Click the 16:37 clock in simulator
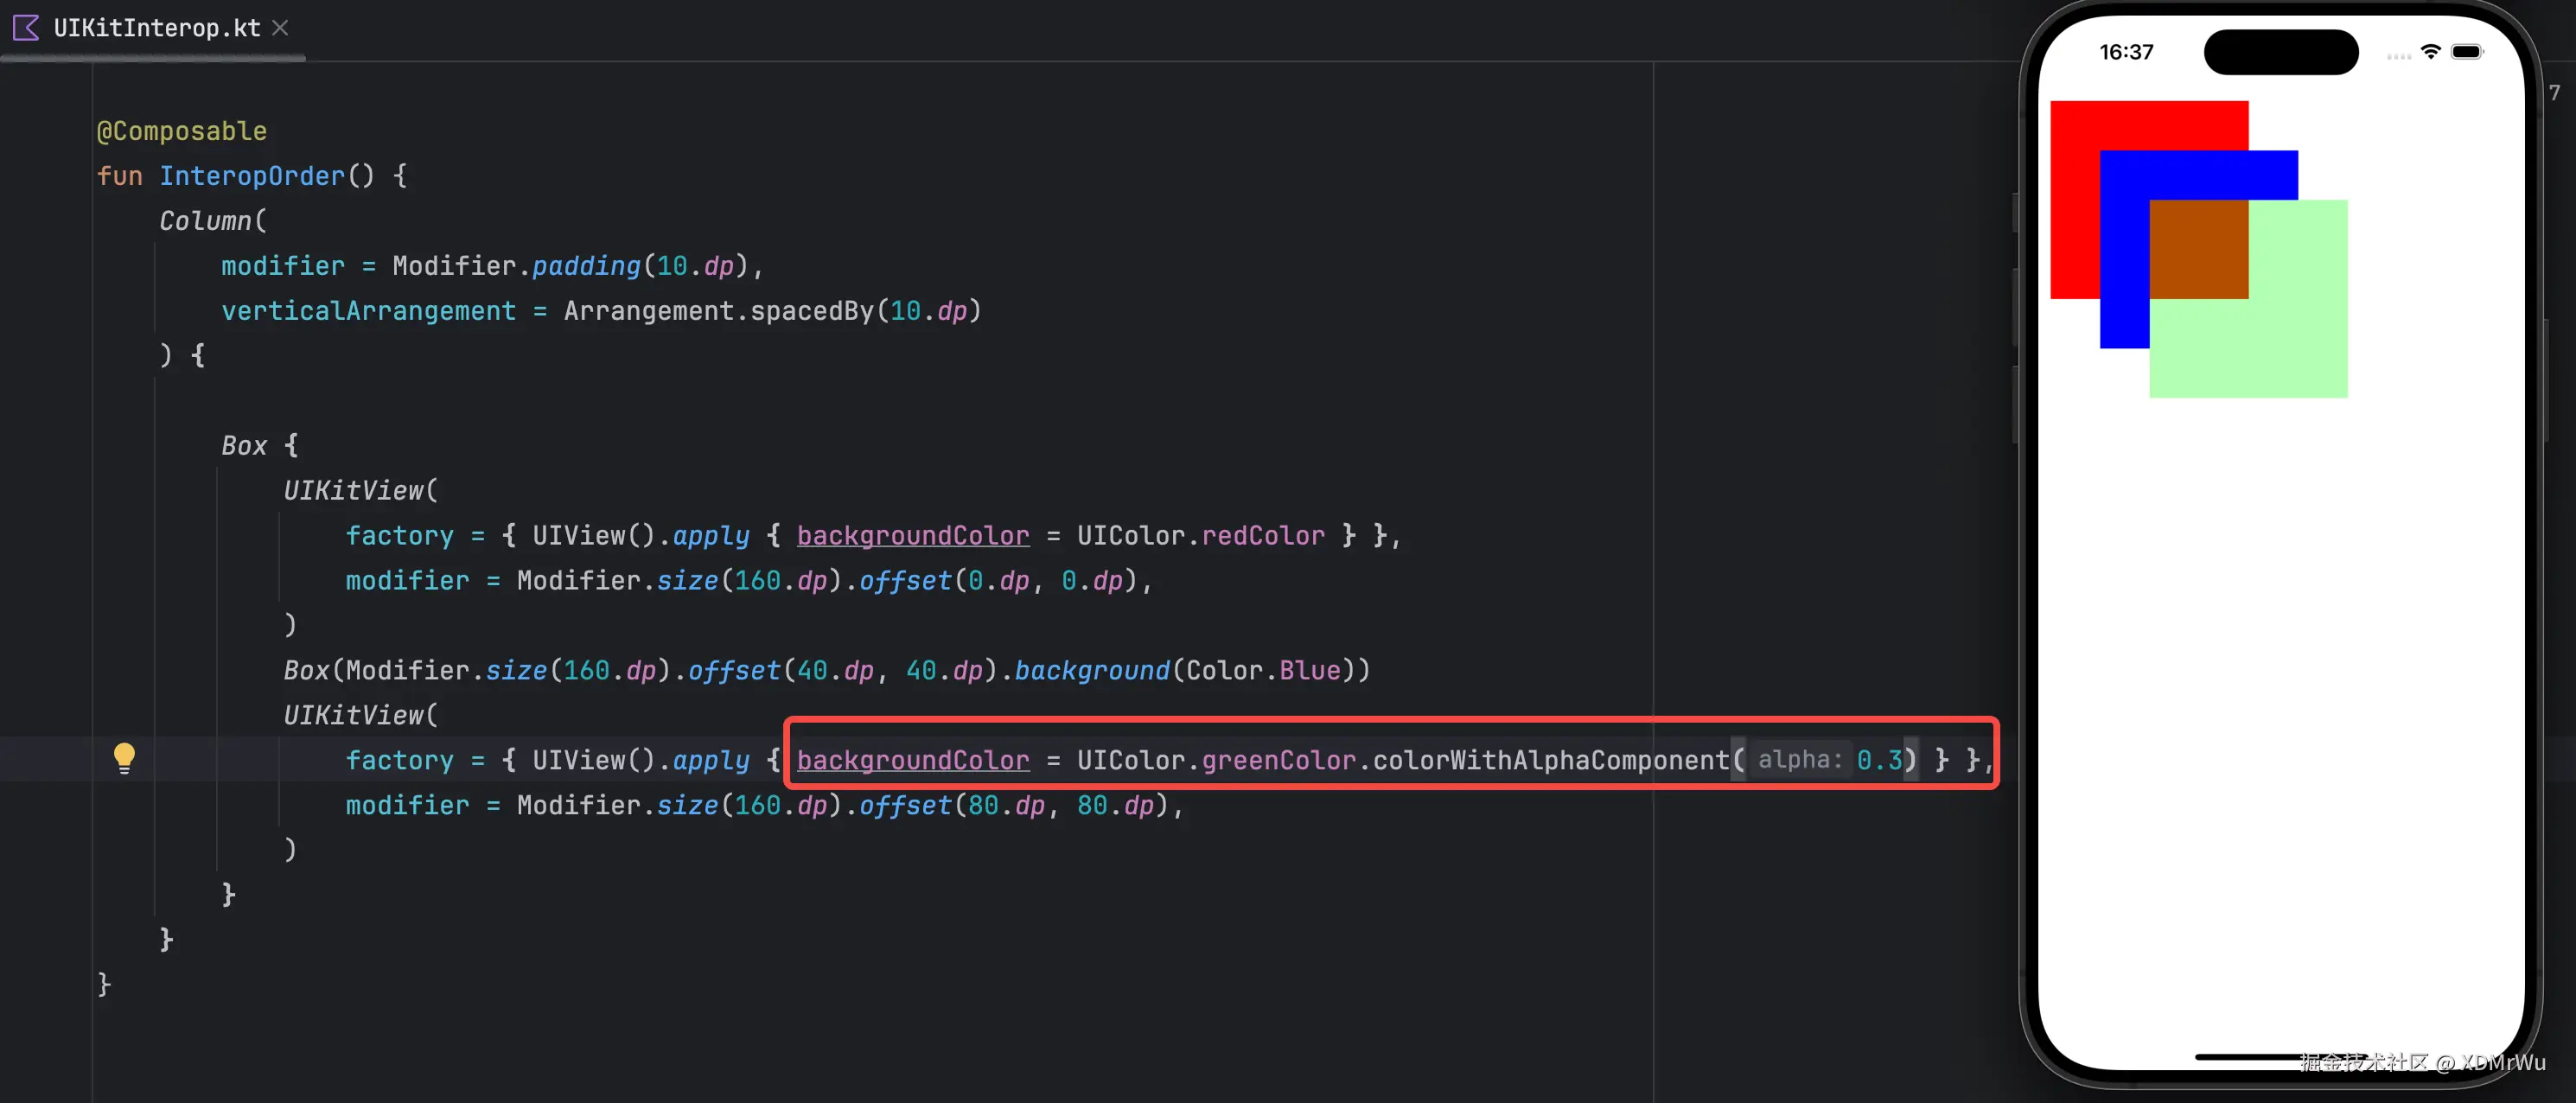This screenshot has width=2576, height=1103. pos(2126,52)
